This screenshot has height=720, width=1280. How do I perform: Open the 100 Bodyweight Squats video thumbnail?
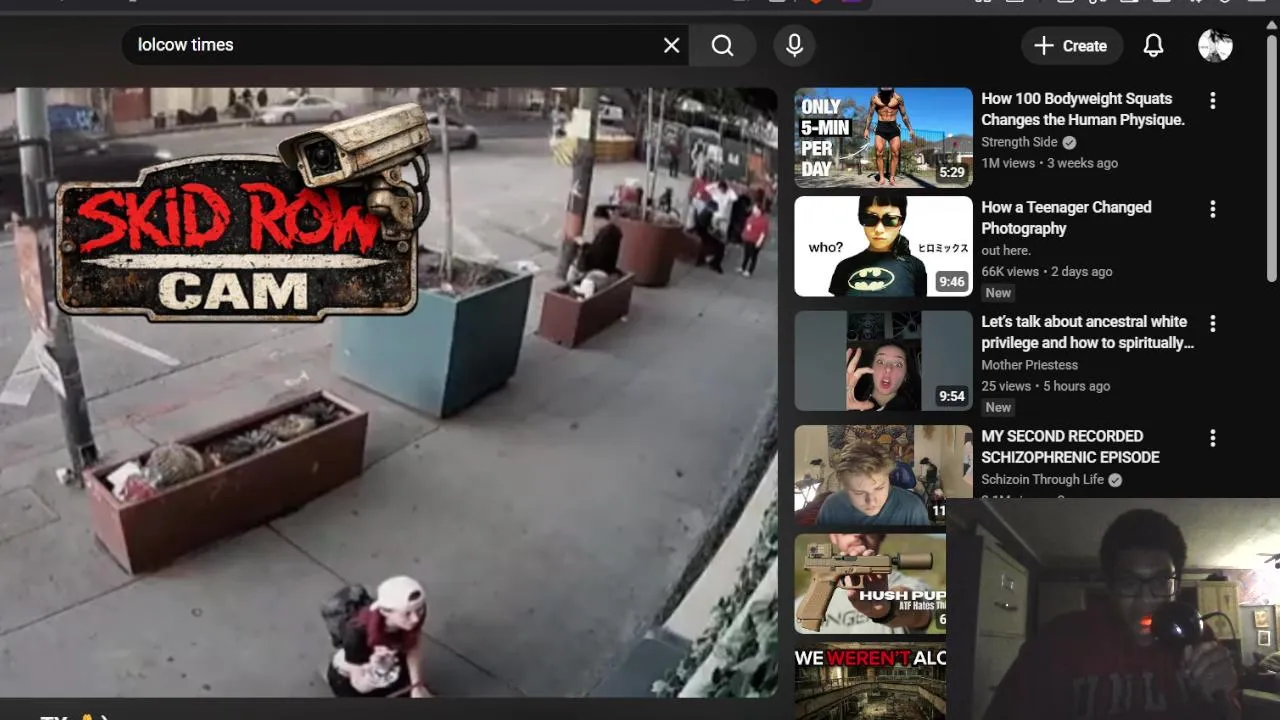pos(883,138)
